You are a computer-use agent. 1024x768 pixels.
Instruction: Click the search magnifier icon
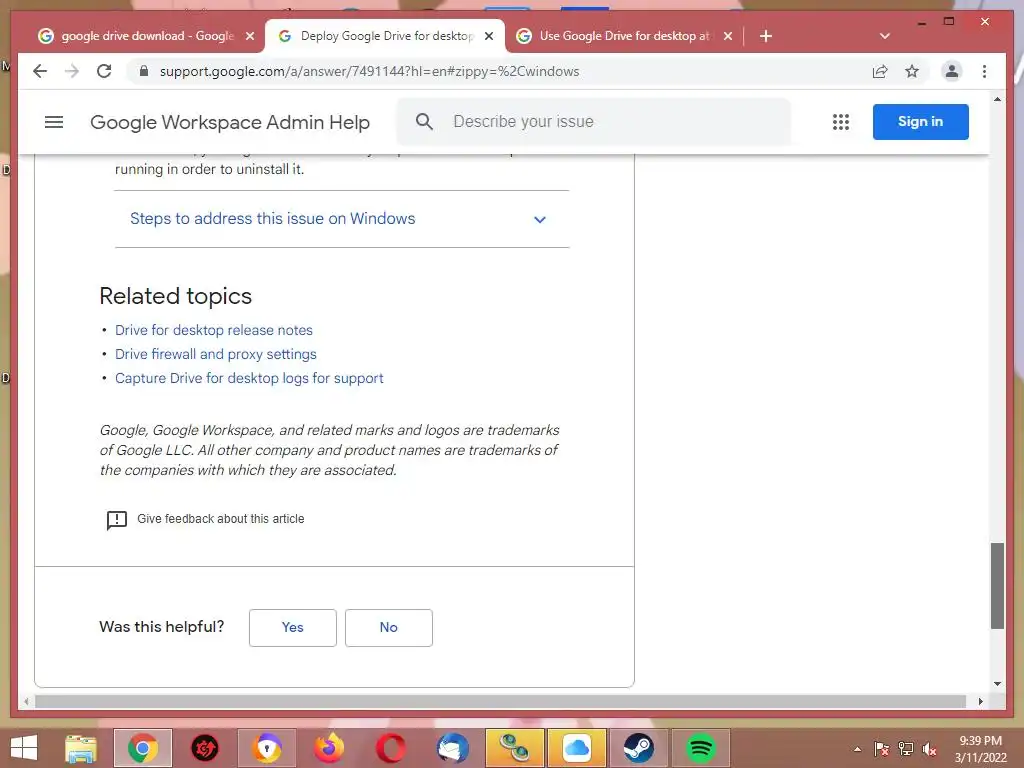(x=424, y=121)
